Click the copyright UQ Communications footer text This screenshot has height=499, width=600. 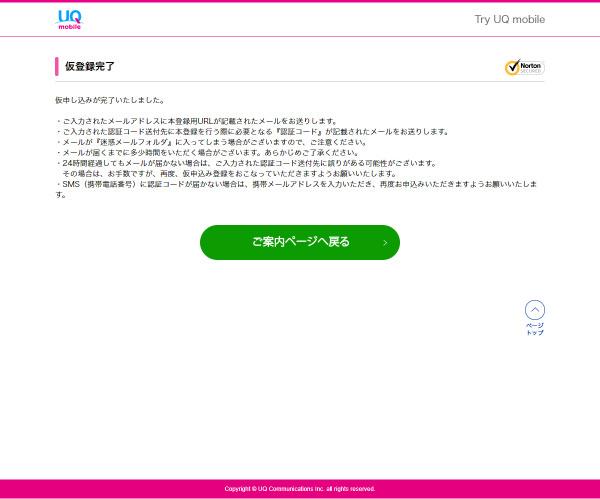[x=300, y=489]
